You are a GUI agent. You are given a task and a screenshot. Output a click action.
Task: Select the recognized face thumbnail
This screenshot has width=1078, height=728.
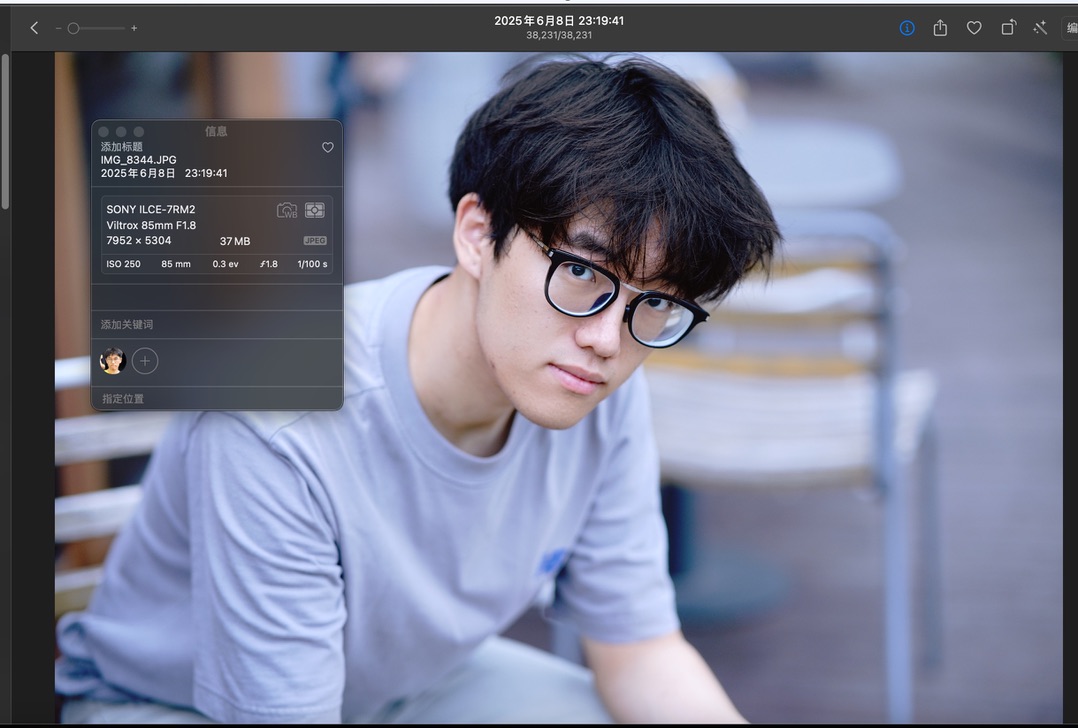coord(113,361)
